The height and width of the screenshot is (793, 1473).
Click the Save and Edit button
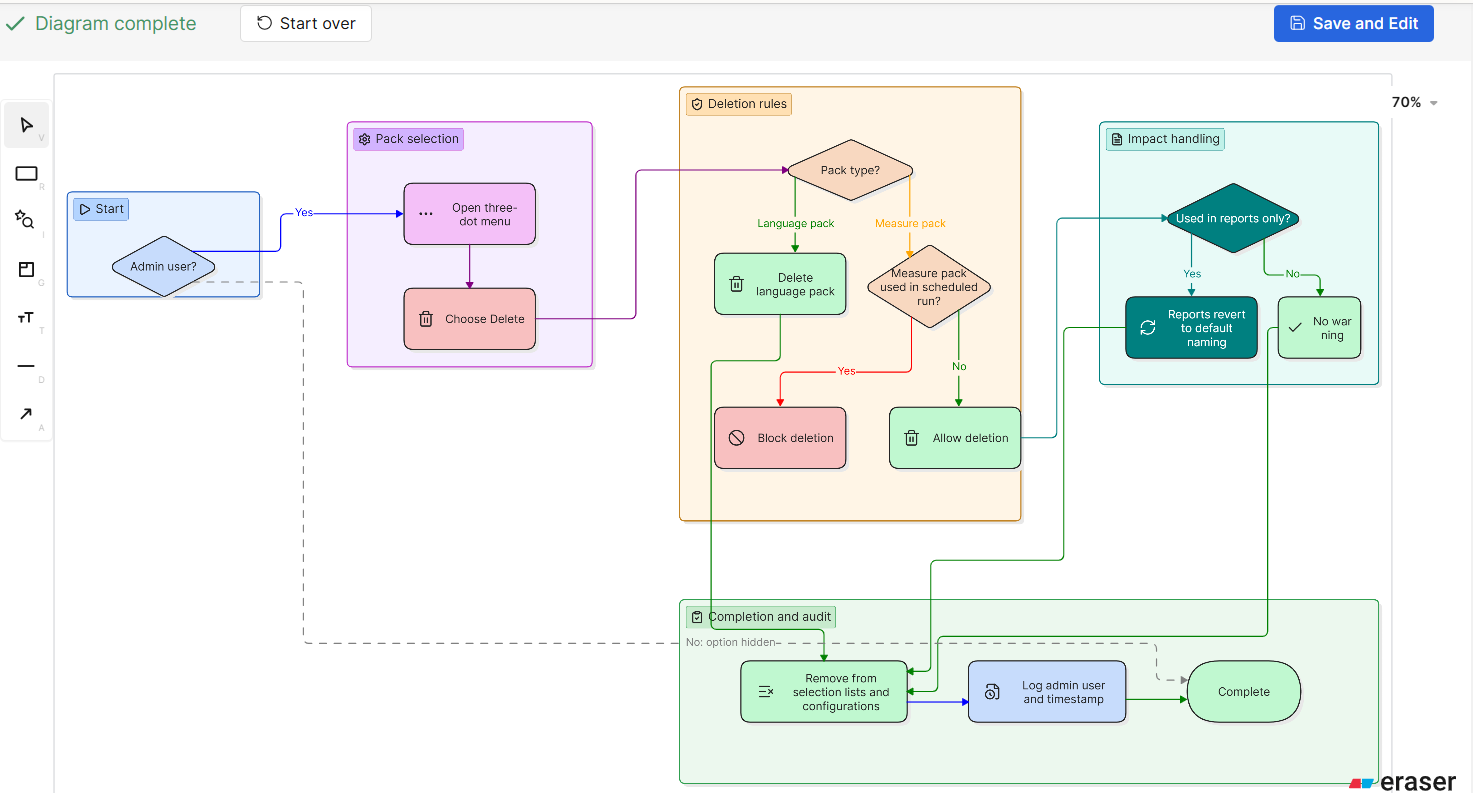tap(1354, 24)
